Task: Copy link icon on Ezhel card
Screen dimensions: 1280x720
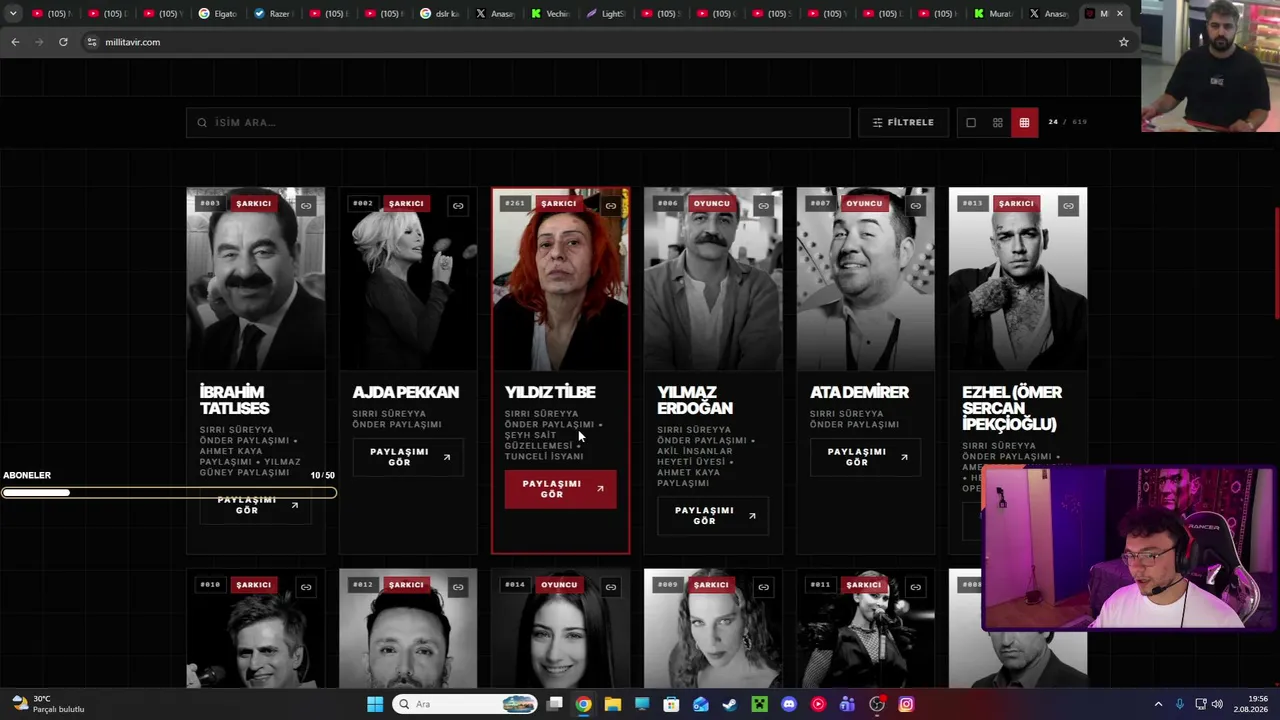Action: 1068,206
